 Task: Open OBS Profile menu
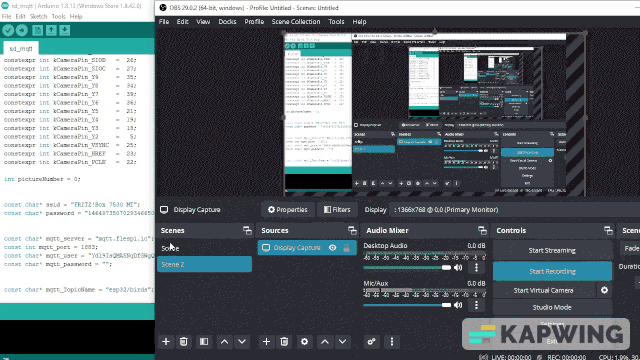point(254,22)
